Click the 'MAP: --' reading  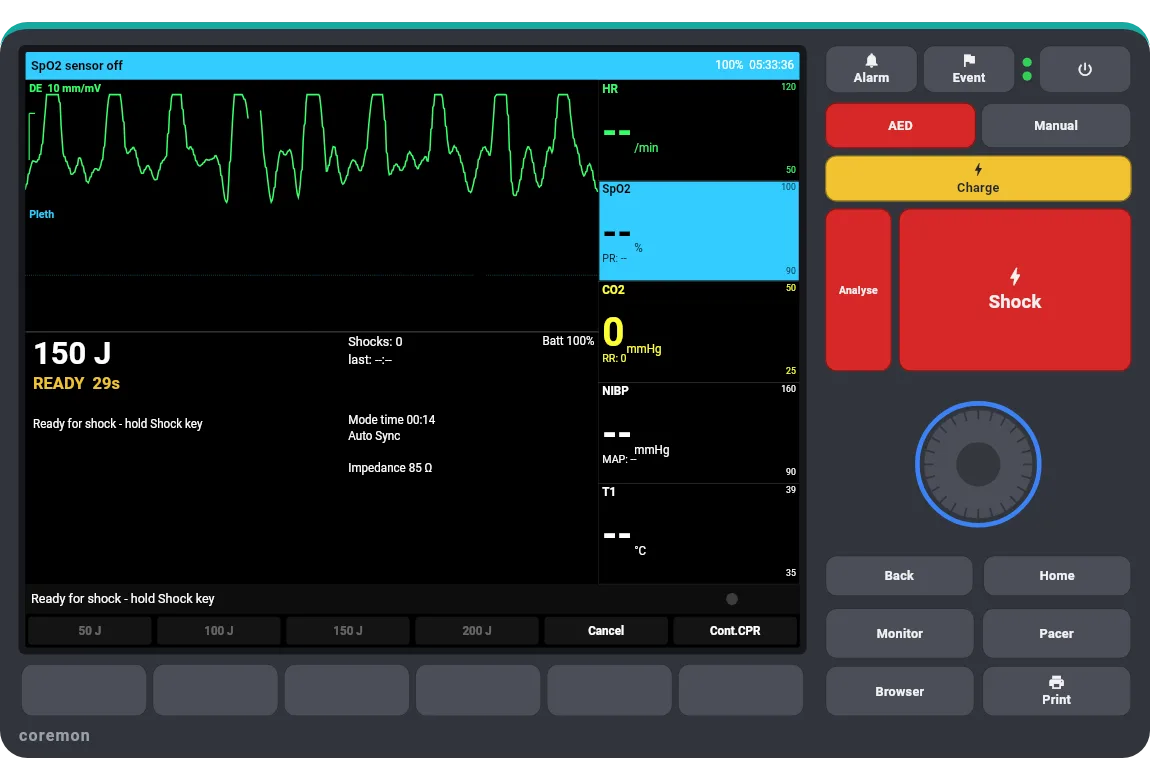[x=619, y=459]
